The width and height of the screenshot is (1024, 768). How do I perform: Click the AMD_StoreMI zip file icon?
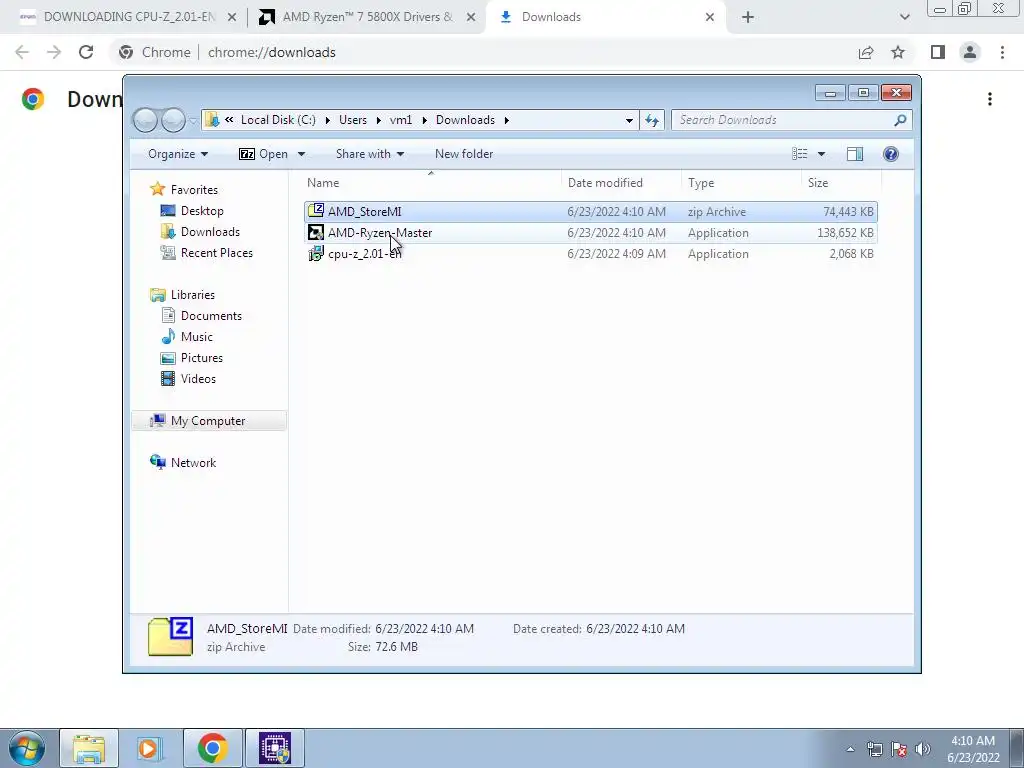click(316, 211)
